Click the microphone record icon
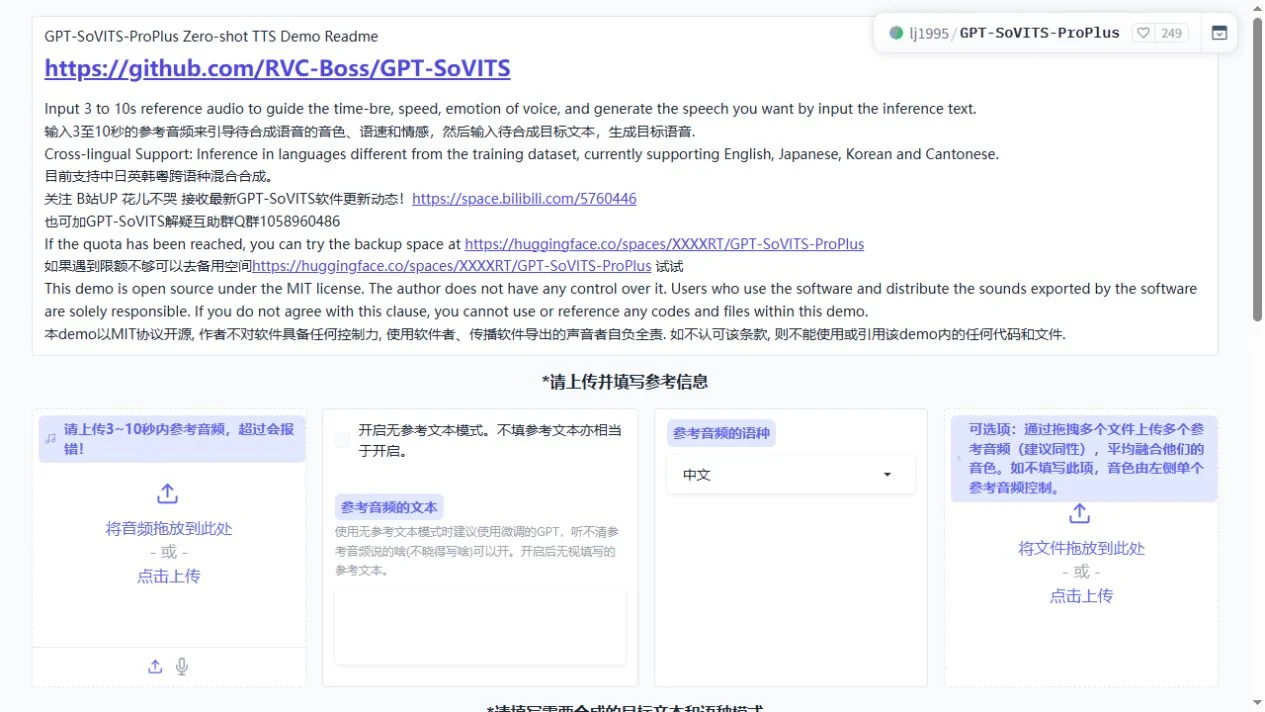Screen dimensions: 1265x712 pyautogui.click(x=182, y=666)
